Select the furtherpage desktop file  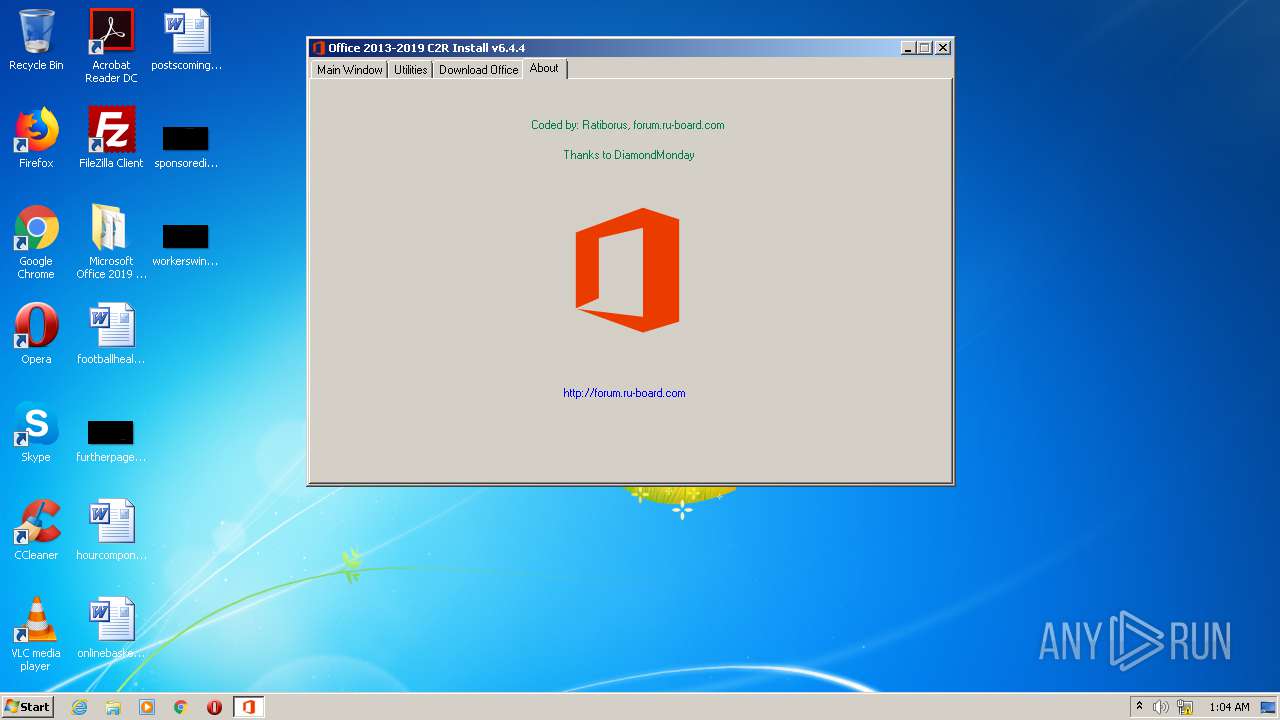click(x=111, y=439)
